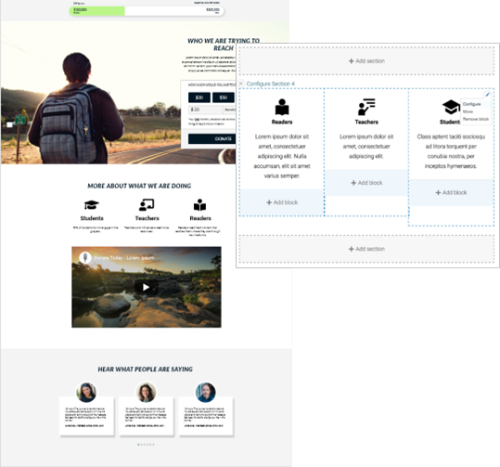Click the custom donation amount input field
This screenshot has height=467, width=500.
click(205, 109)
